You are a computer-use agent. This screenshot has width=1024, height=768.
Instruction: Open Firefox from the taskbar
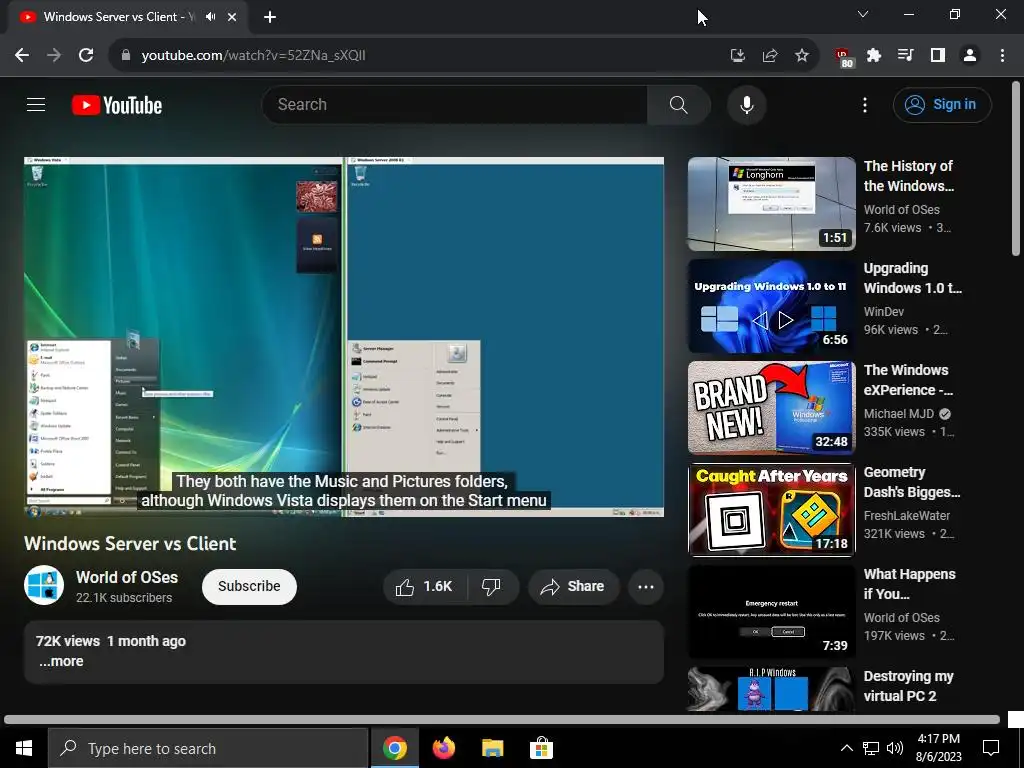tap(443, 748)
